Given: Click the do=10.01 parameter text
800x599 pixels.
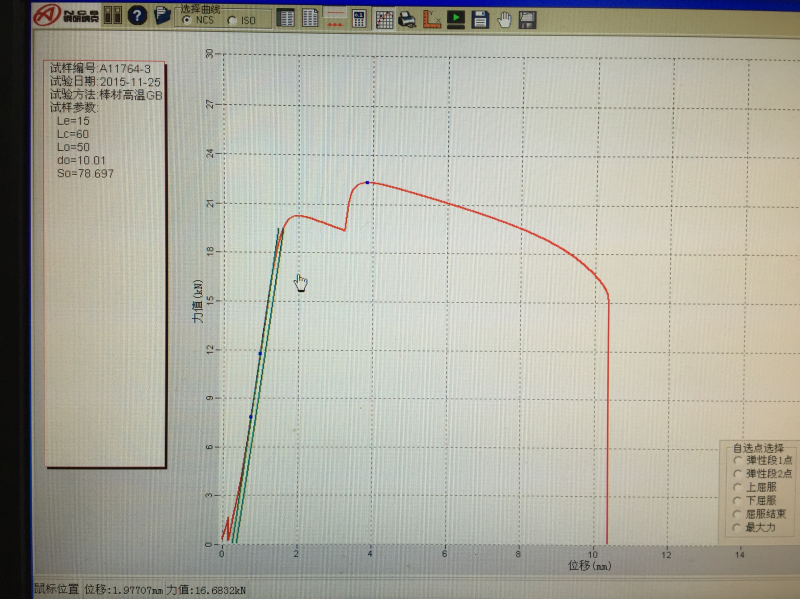Looking at the screenshot, I should click(81, 160).
